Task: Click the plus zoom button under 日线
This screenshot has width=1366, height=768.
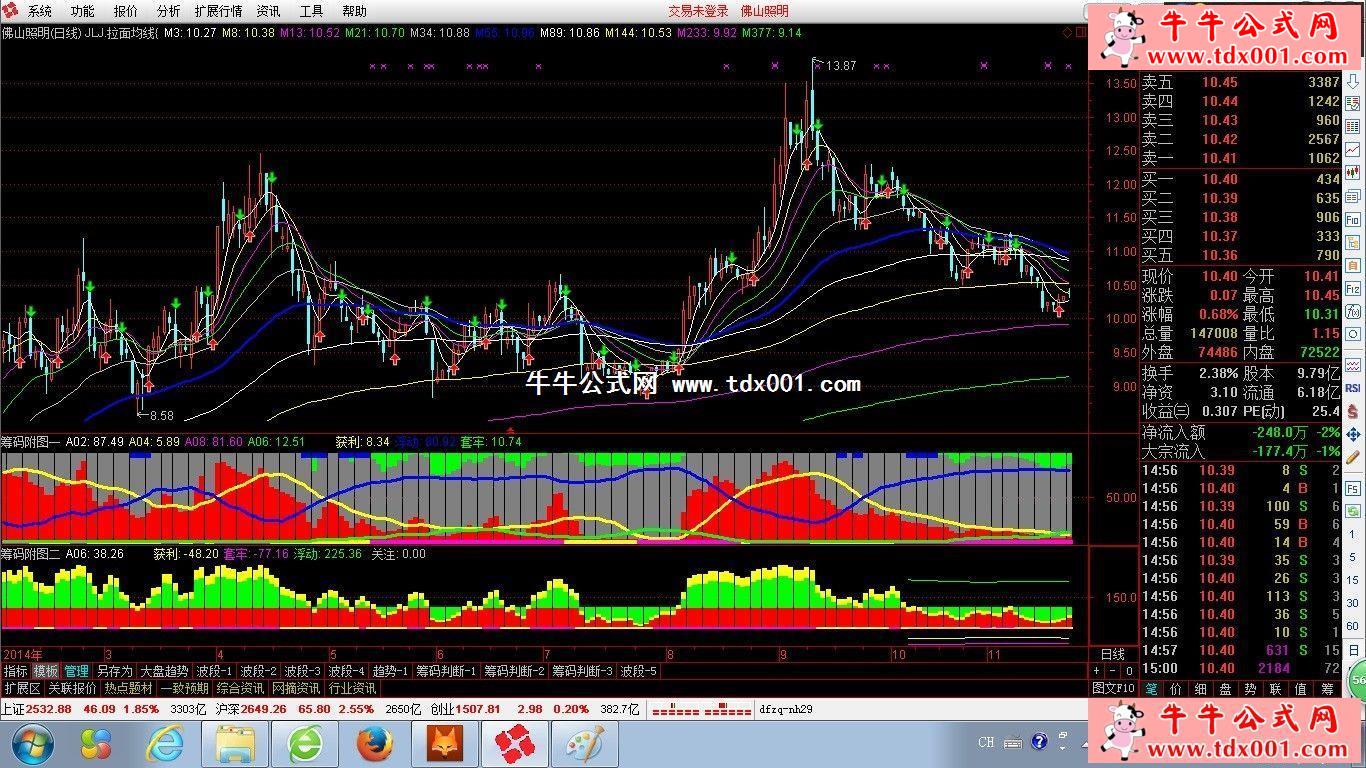Action: pos(1096,671)
